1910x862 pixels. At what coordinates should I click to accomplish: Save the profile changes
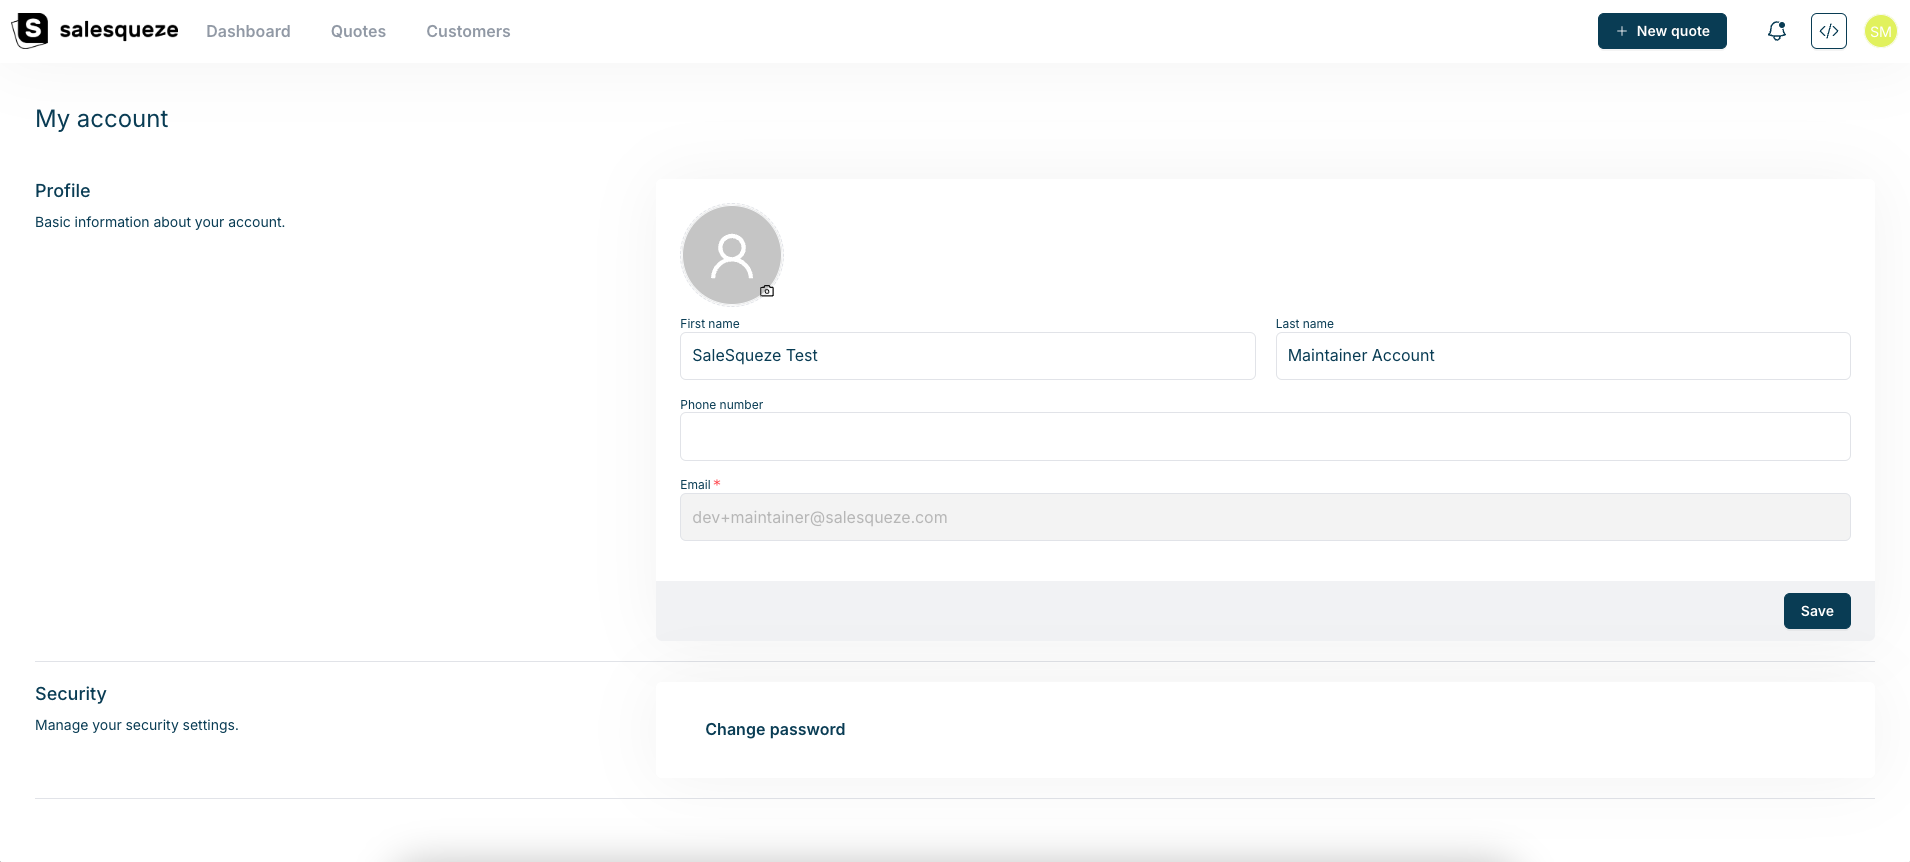(1816, 611)
